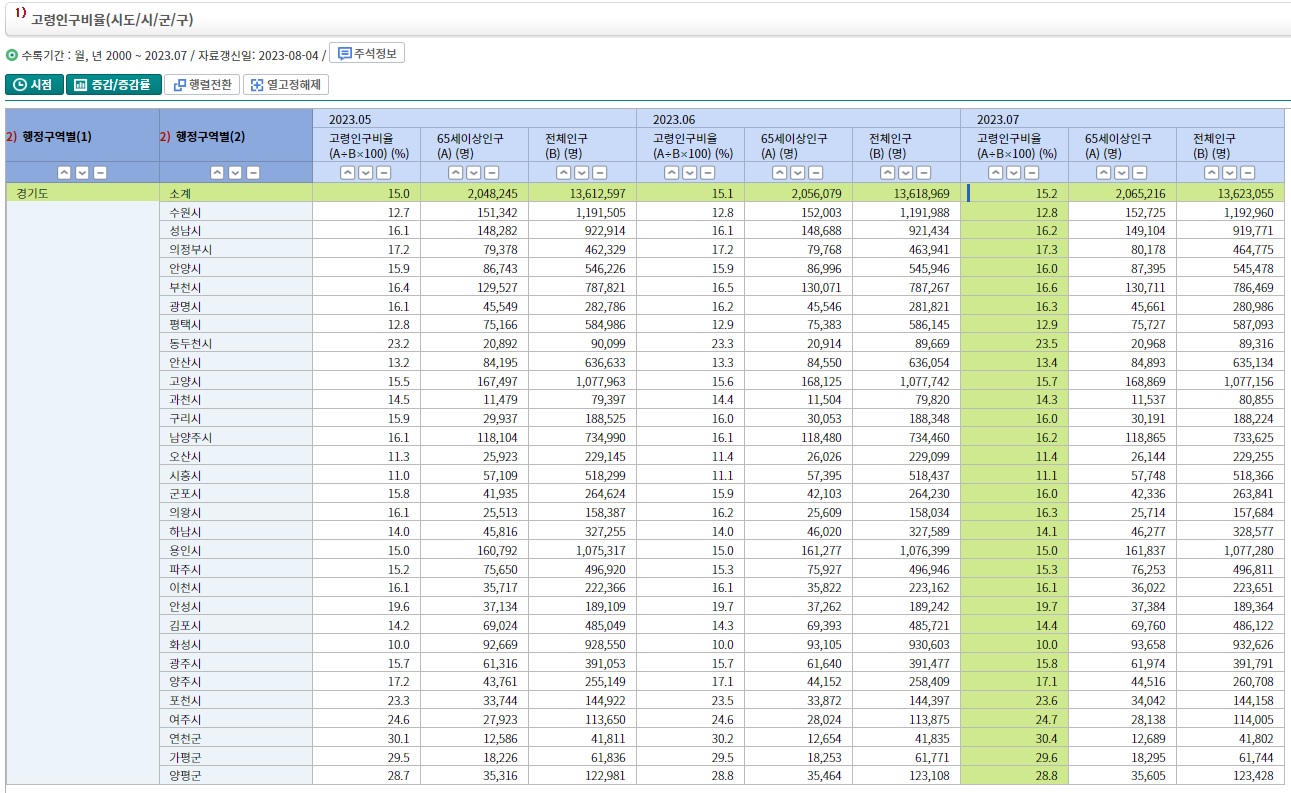Screen dimensions: 1291x793
Task: Click the 30.4 ratio cell for 연천군
Action: tap(1015, 738)
